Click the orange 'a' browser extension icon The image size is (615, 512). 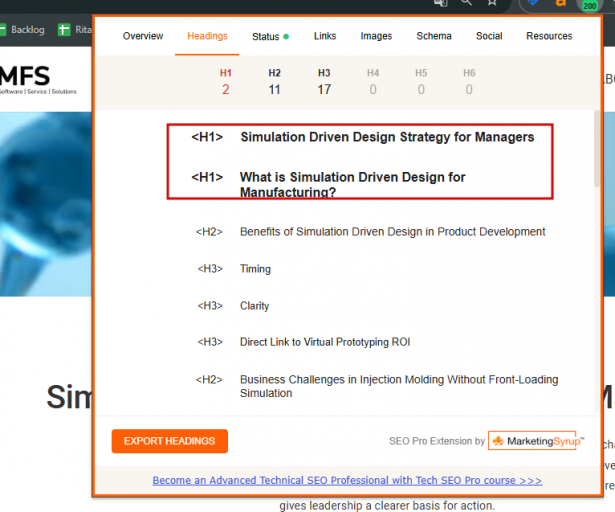[561, 2]
